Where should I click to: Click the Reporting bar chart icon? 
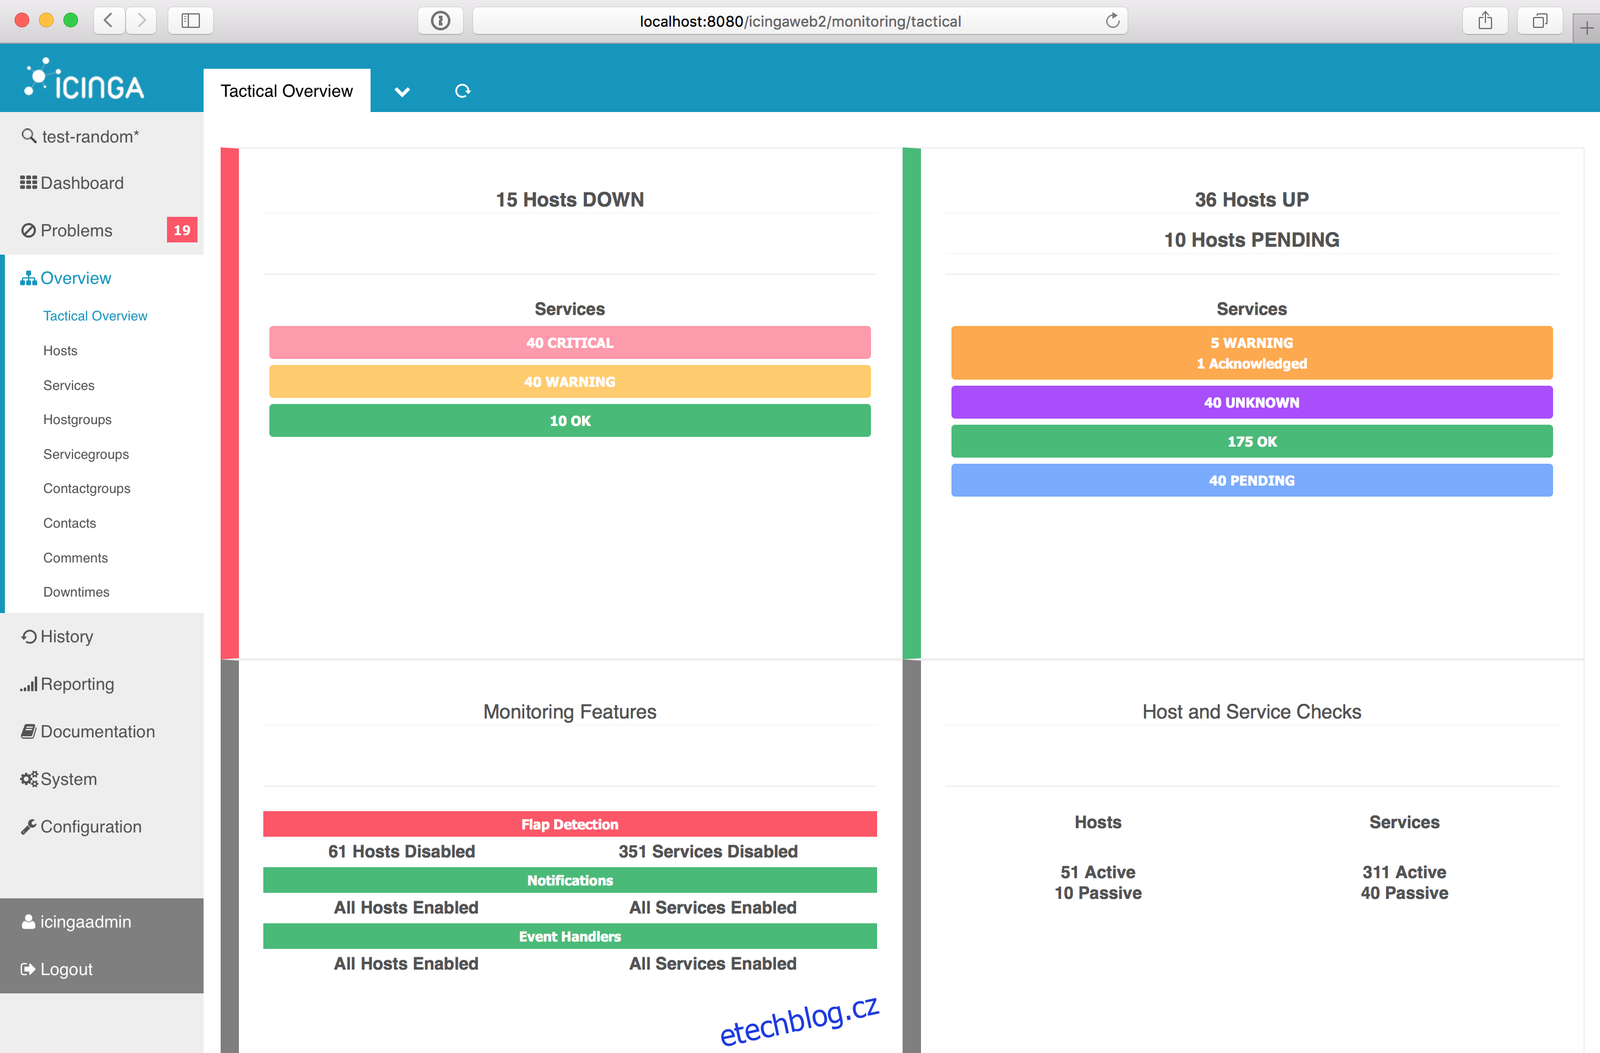(x=28, y=685)
